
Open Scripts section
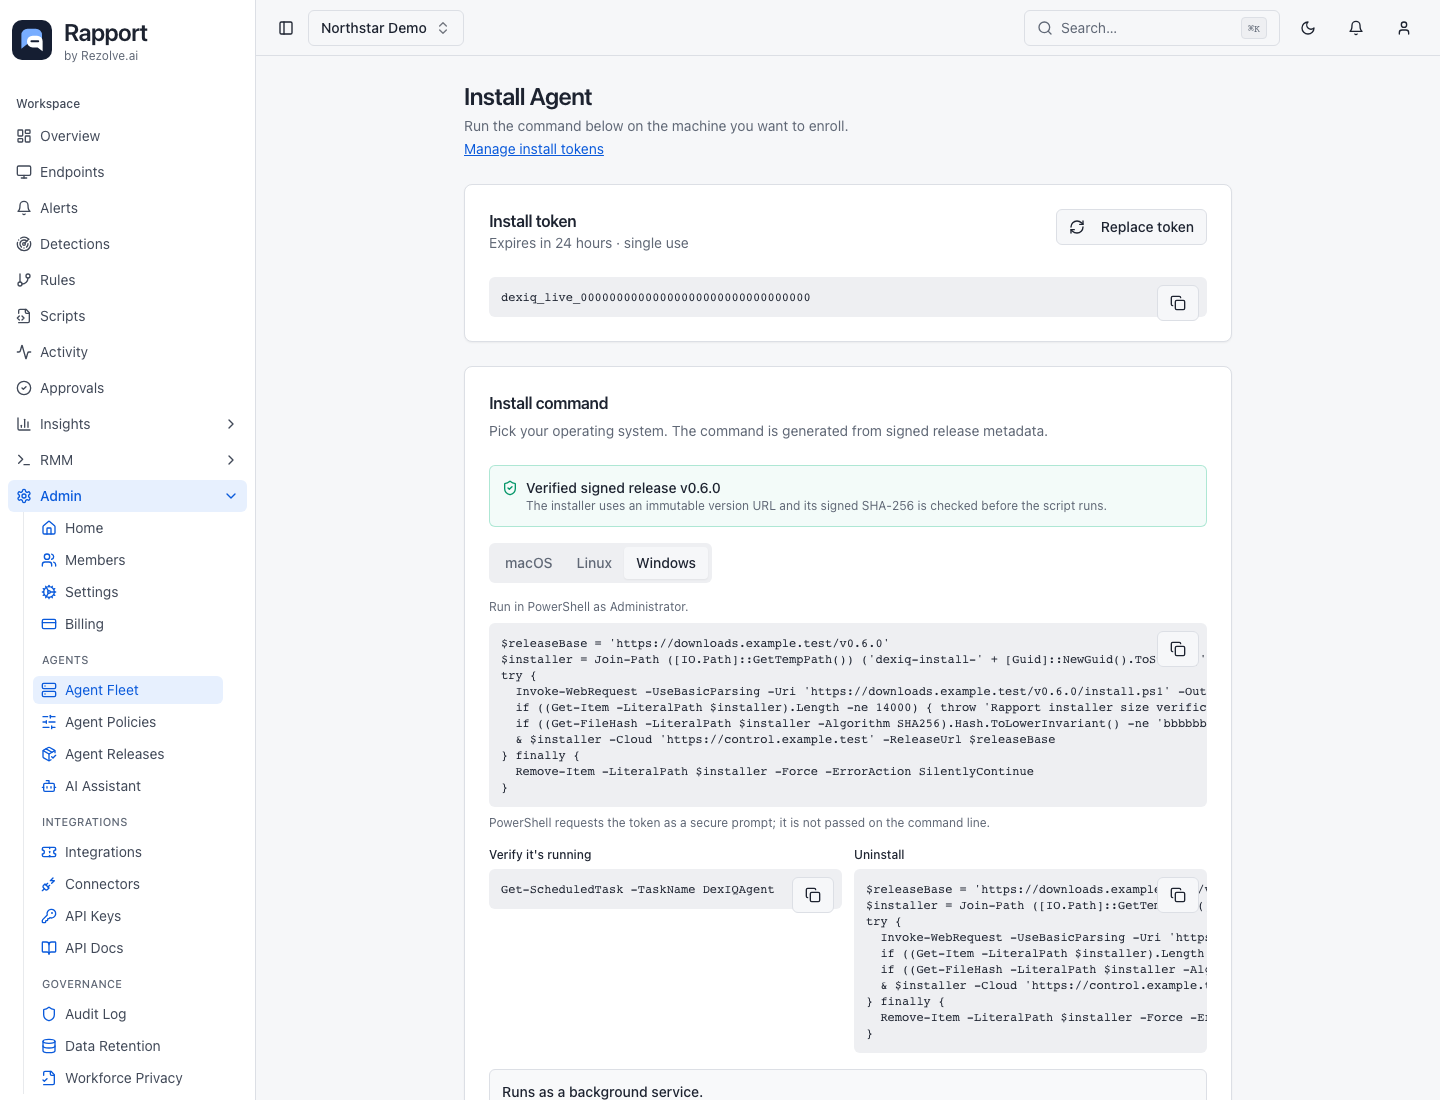click(127, 316)
